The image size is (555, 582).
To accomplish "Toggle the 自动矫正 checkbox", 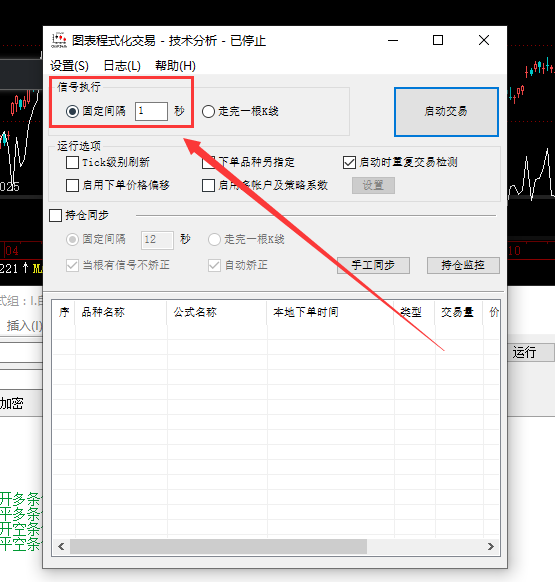I will tap(214, 265).
